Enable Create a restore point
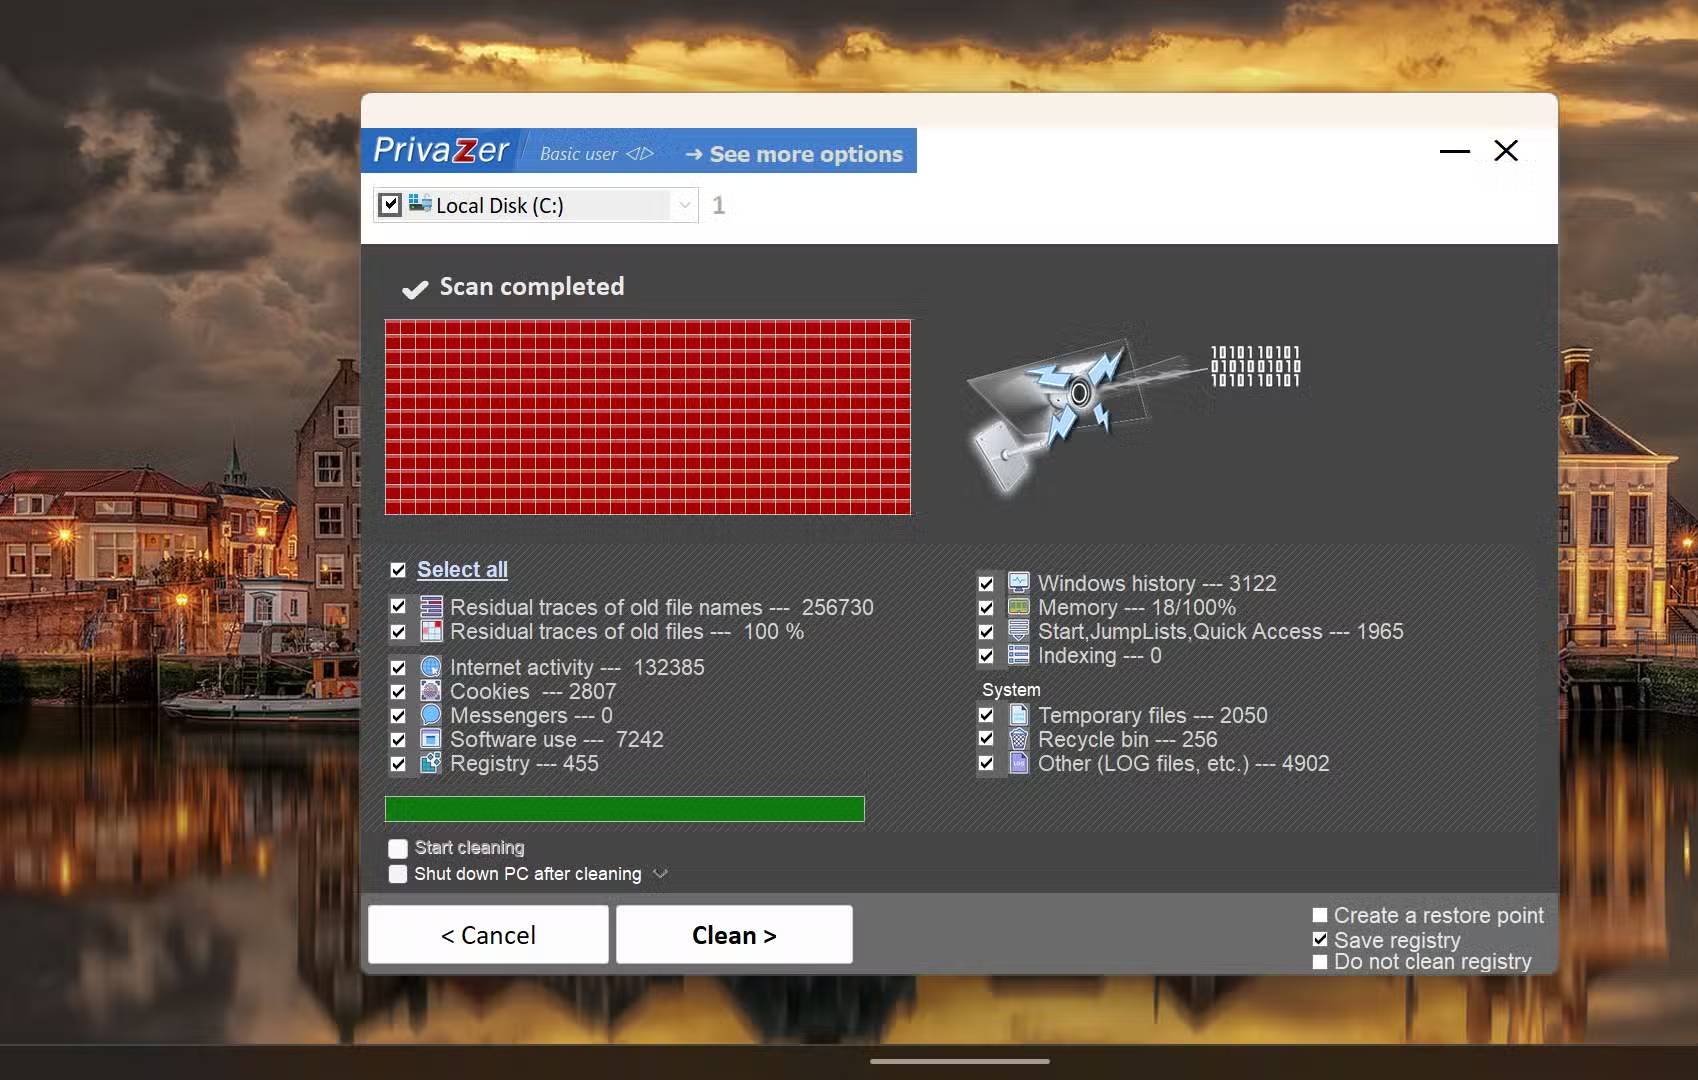 pos(1320,915)
